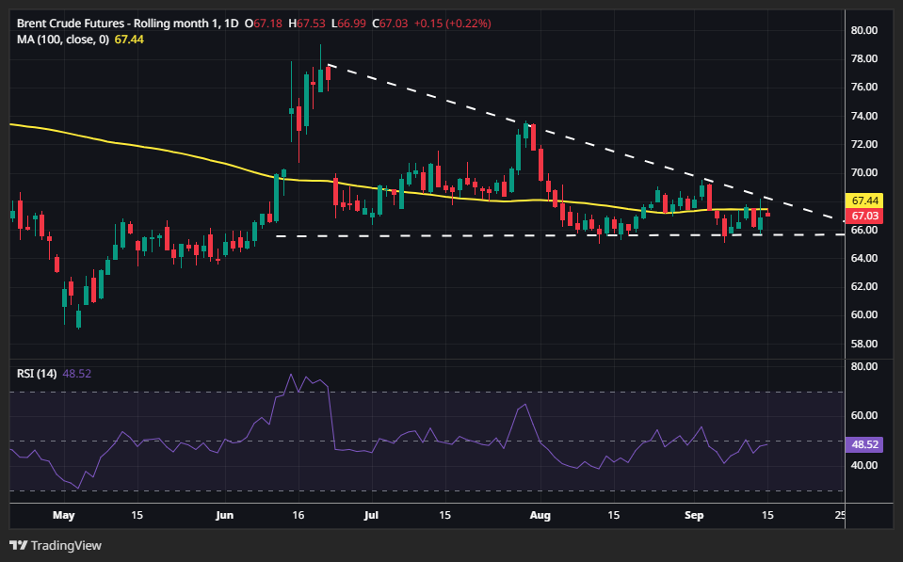The width and height of the screenshot is (904, 562).
Task: Select the horizontal dashed support line
Action: pos(450,235)
